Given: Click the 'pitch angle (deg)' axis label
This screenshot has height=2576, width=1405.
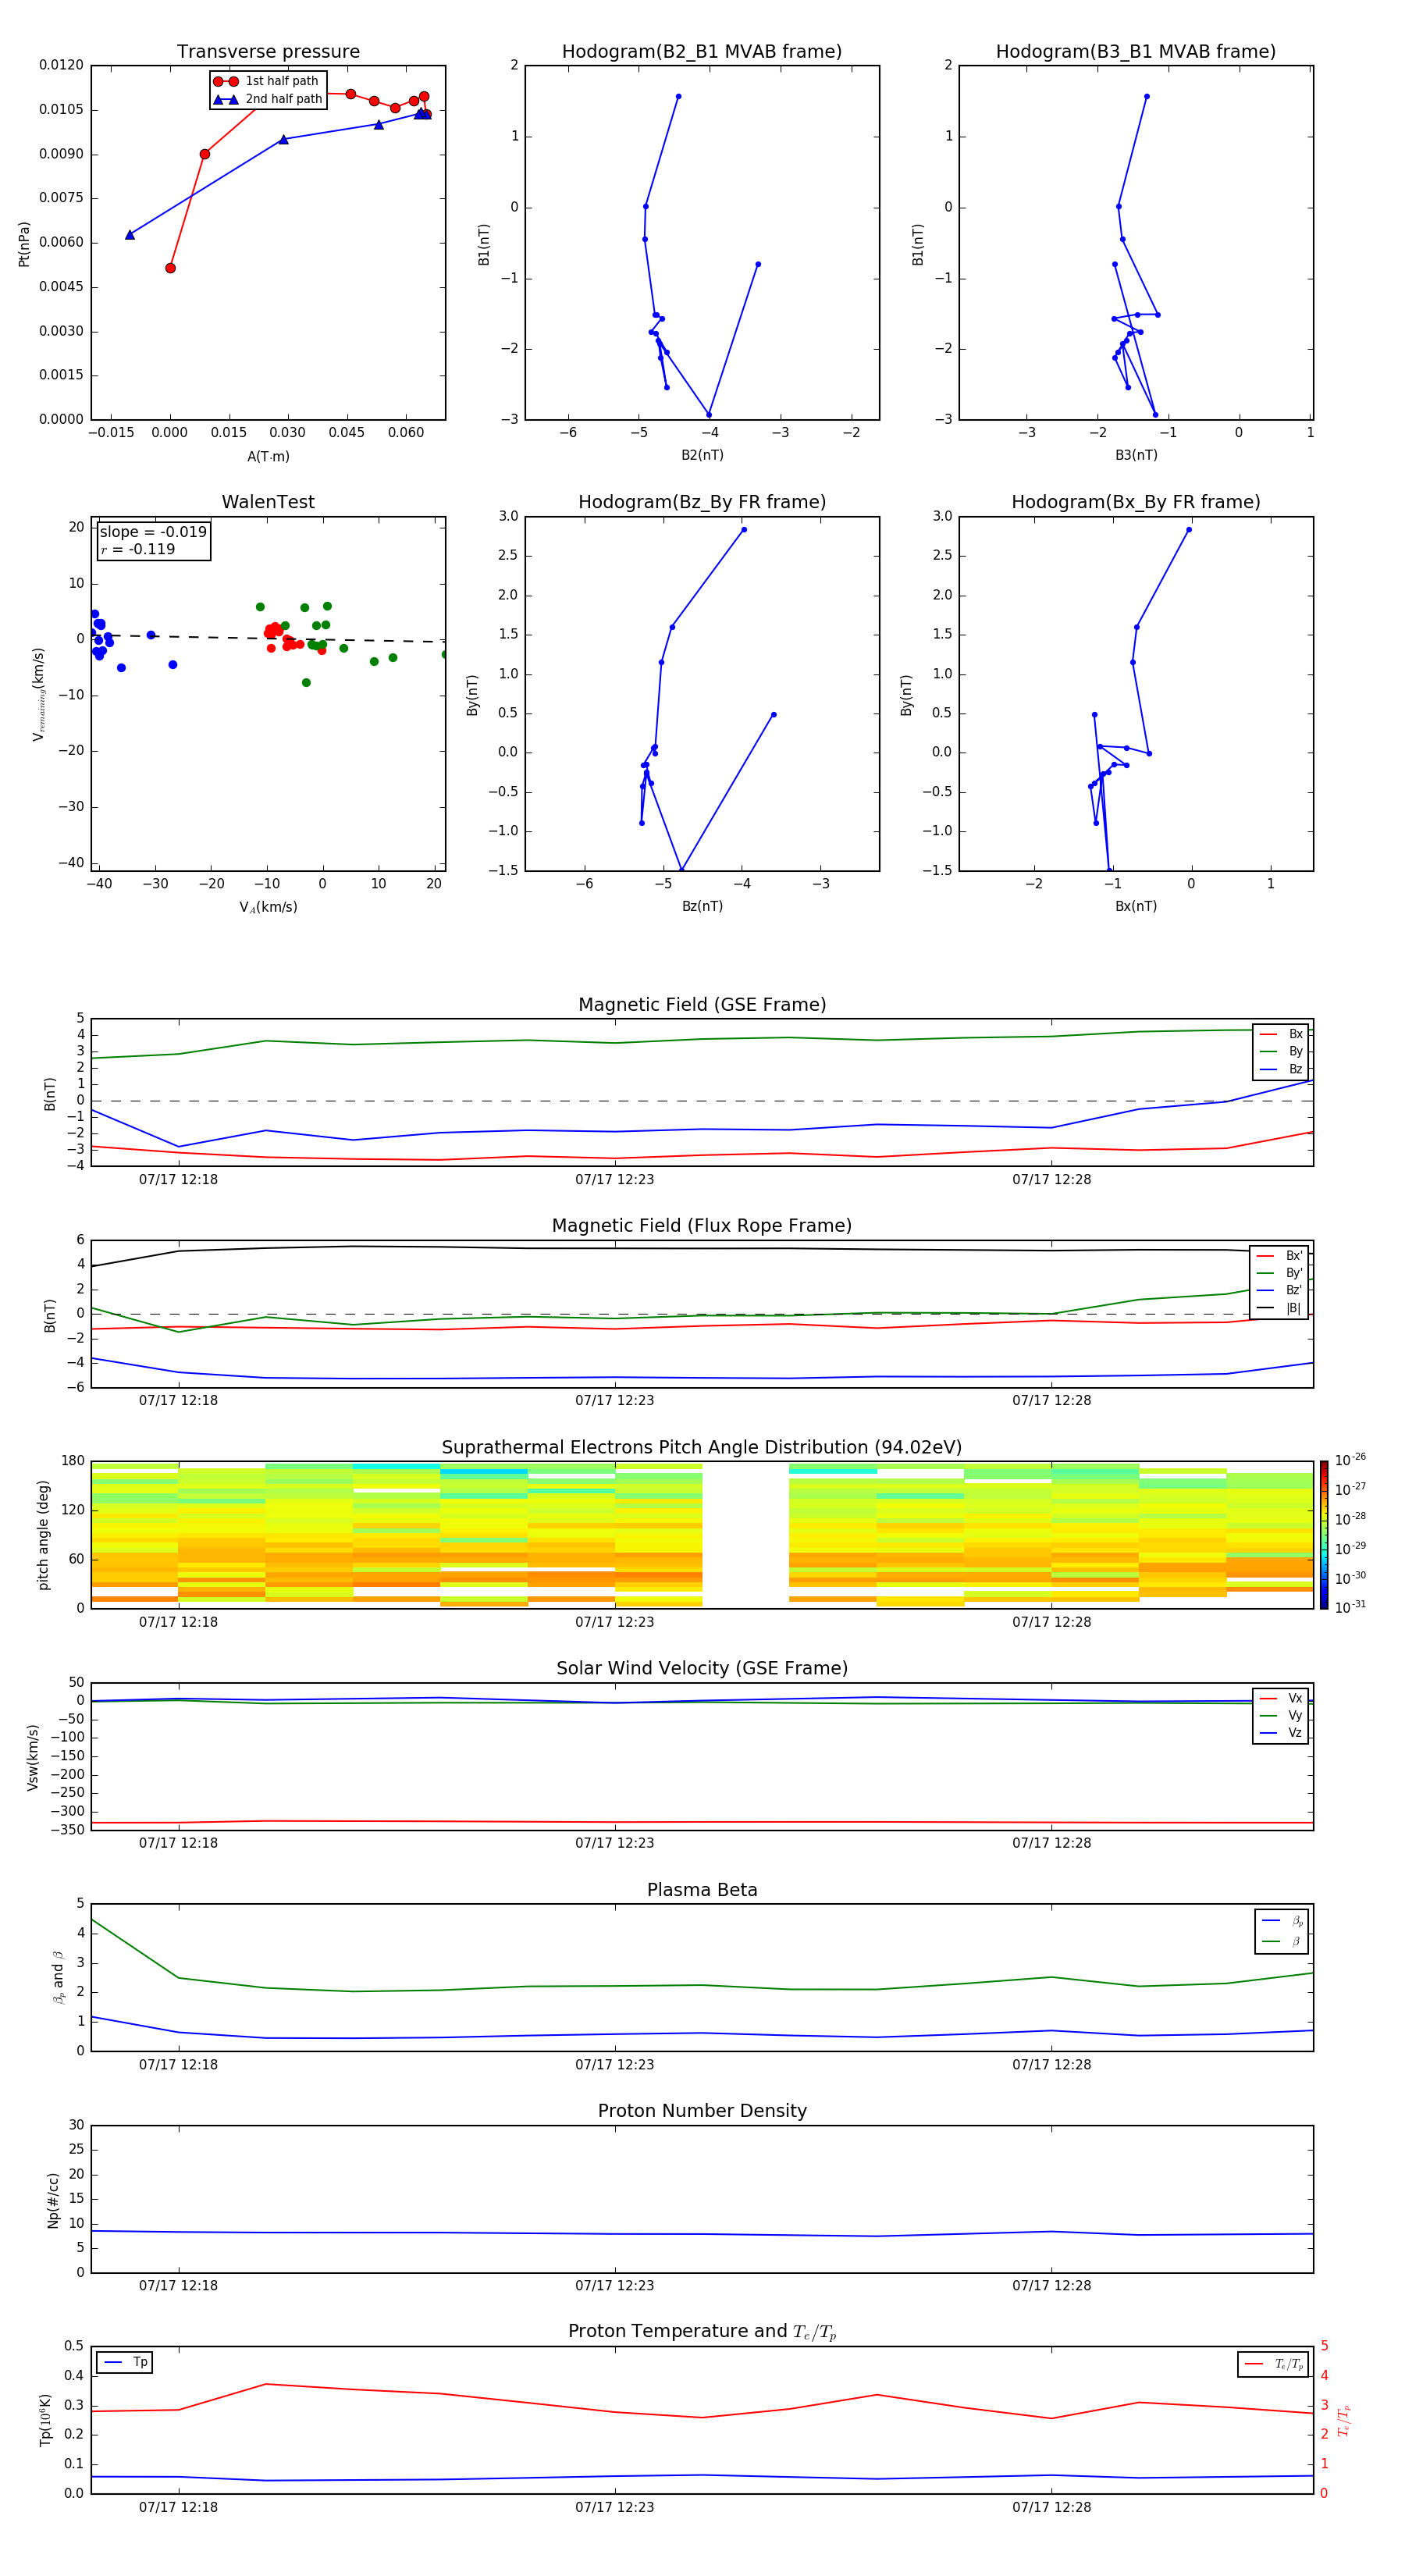Looking at the screenshot, I should [x=43, y=1535].
